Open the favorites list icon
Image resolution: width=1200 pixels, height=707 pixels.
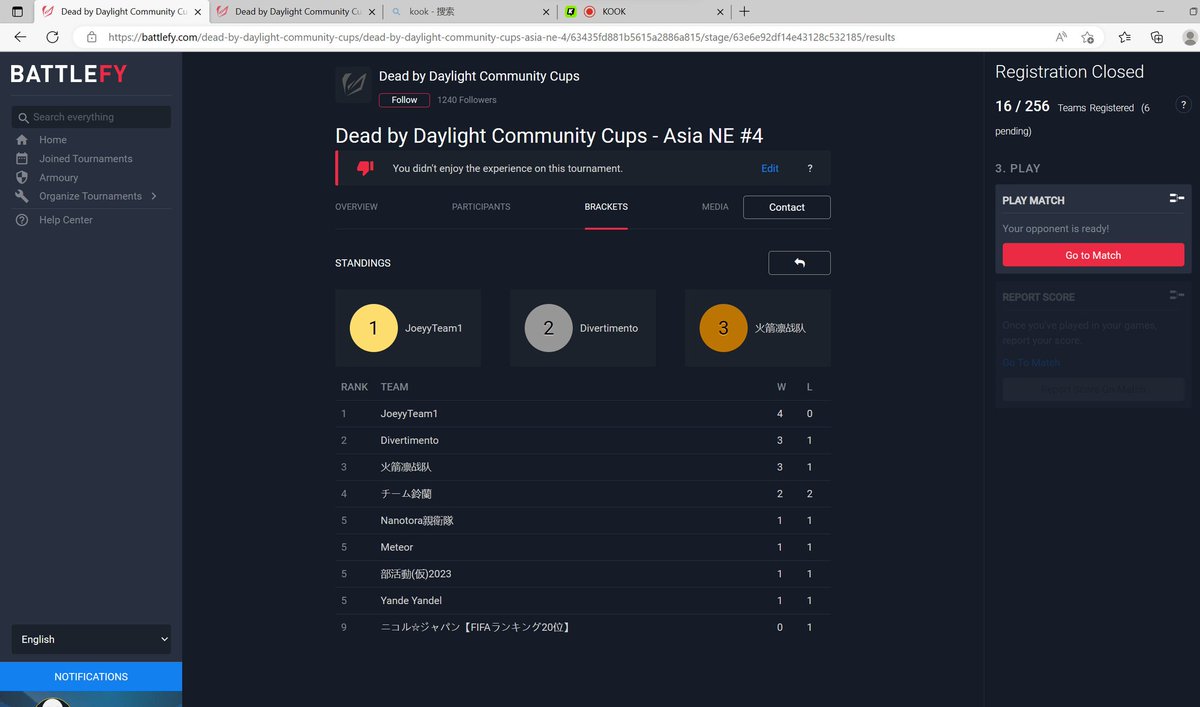tap(1125, 37)
